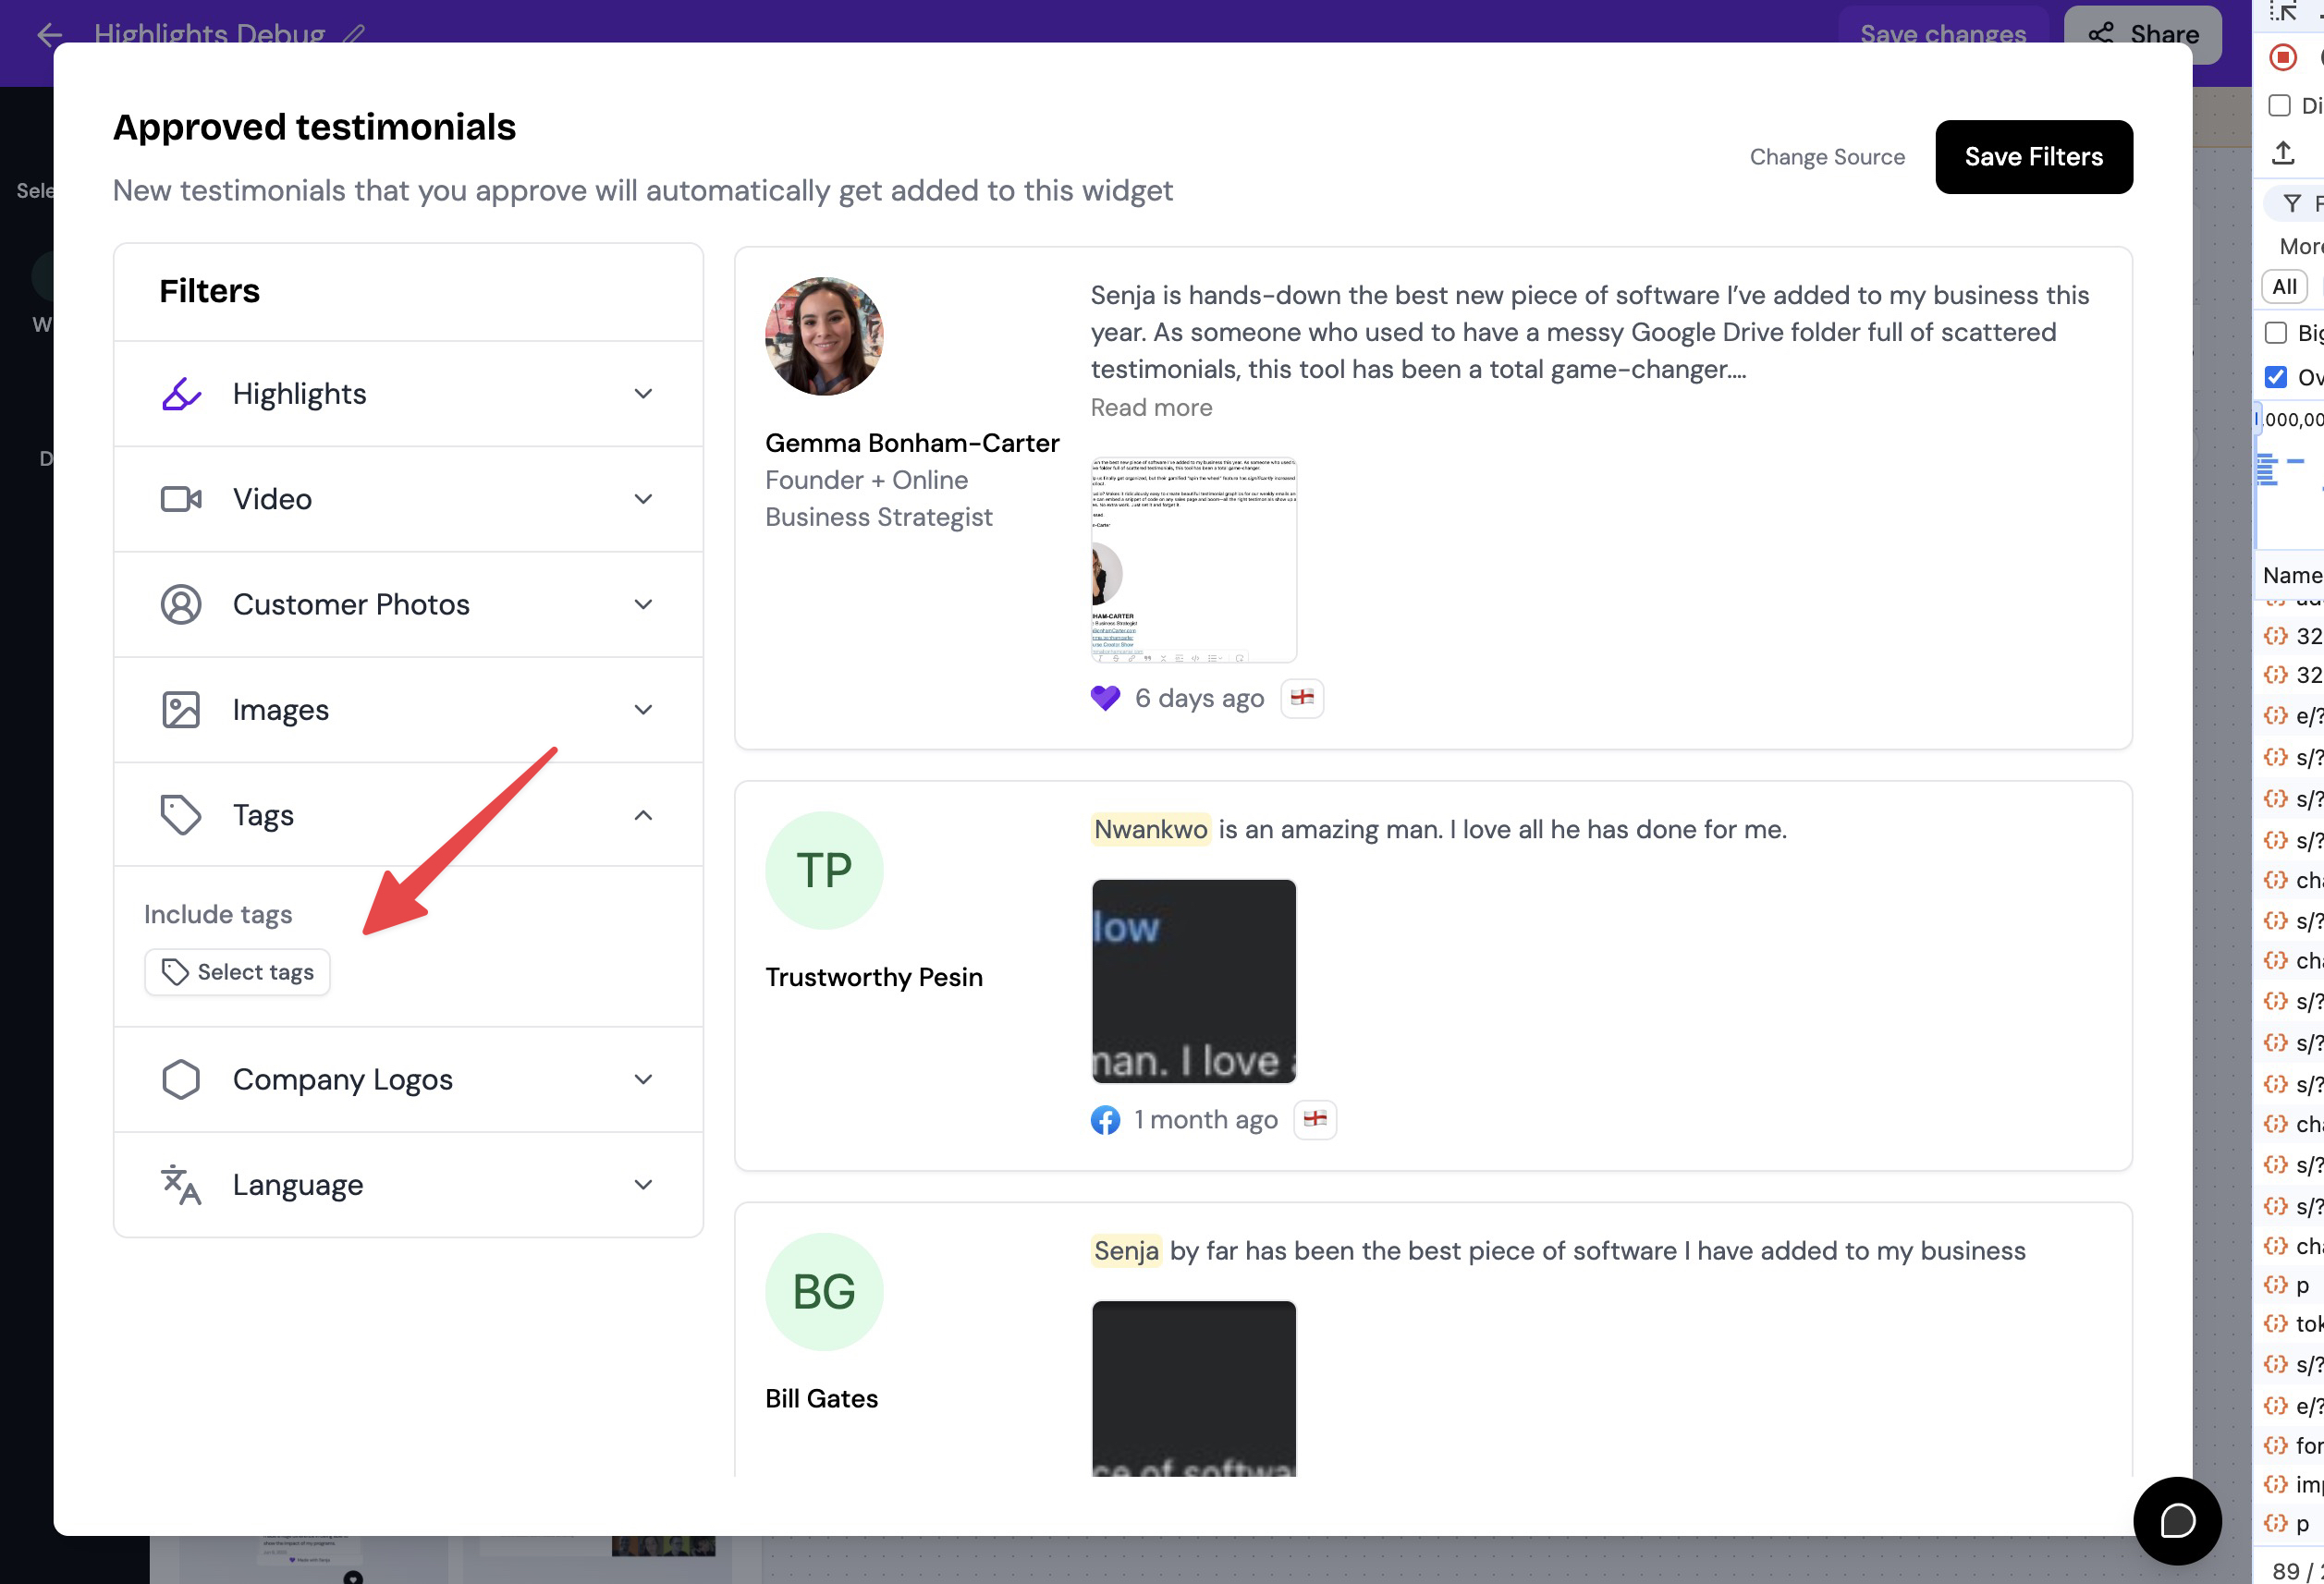Toggle the 'Di' checkbox in DevTools
The image size is (2324, 1584).
2280,105
